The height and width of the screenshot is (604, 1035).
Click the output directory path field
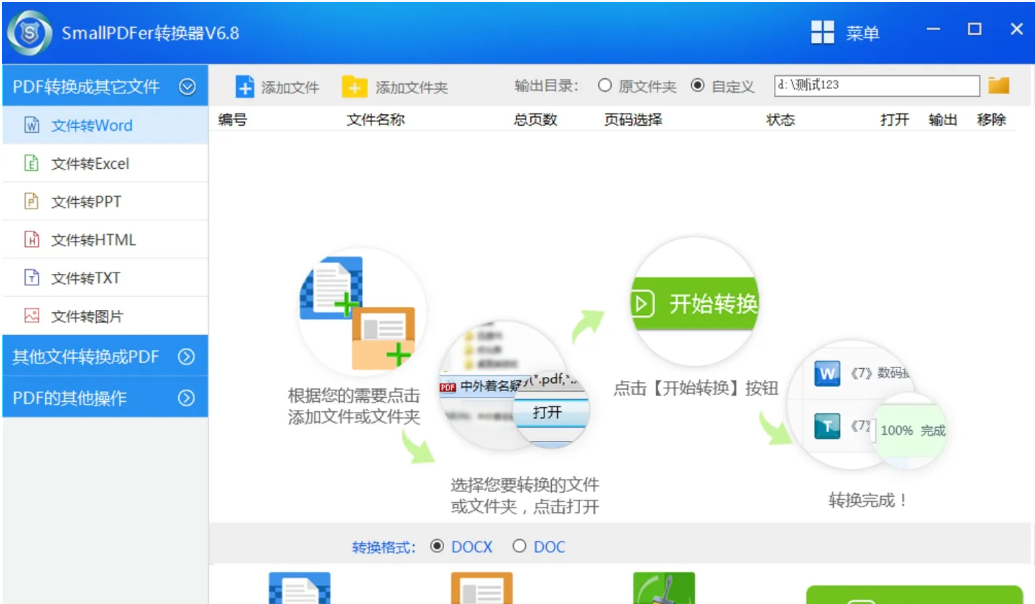tap(877, 85)
